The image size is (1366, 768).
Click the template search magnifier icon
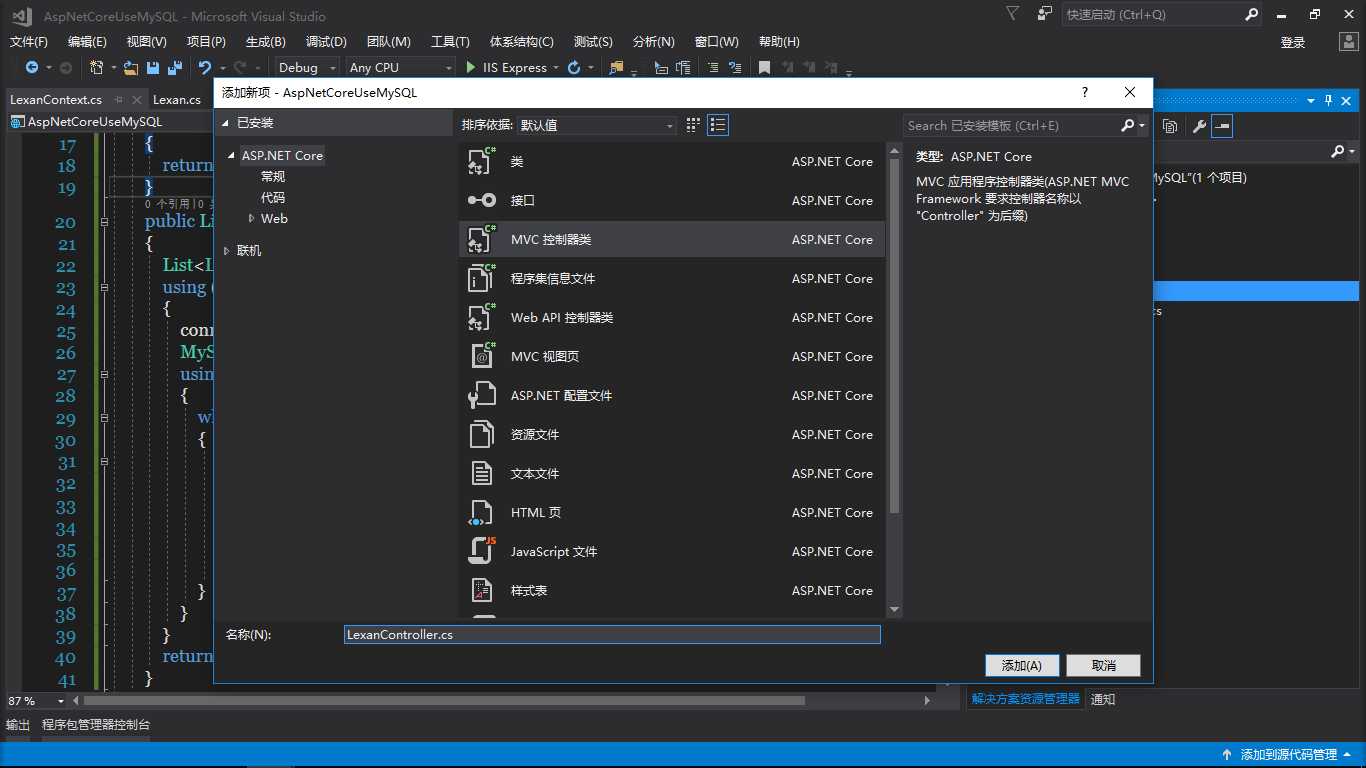1128,125
